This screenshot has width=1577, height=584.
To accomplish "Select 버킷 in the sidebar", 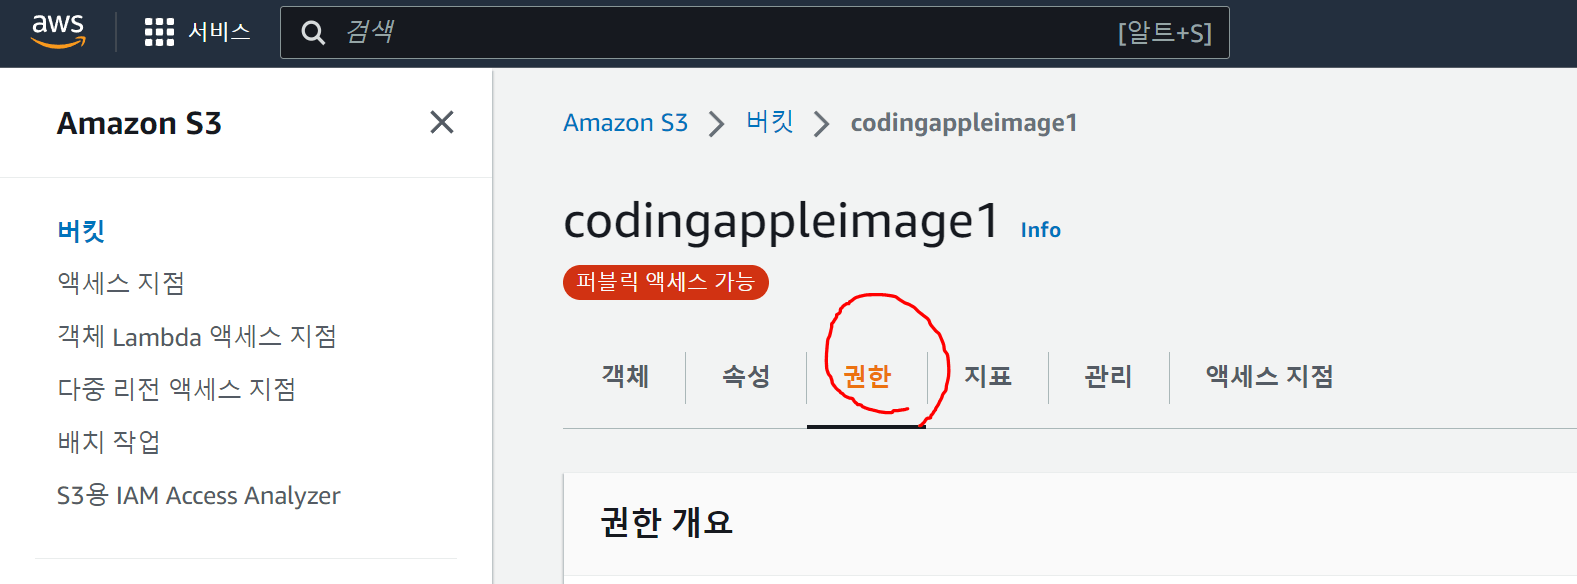I will (81, 231).
